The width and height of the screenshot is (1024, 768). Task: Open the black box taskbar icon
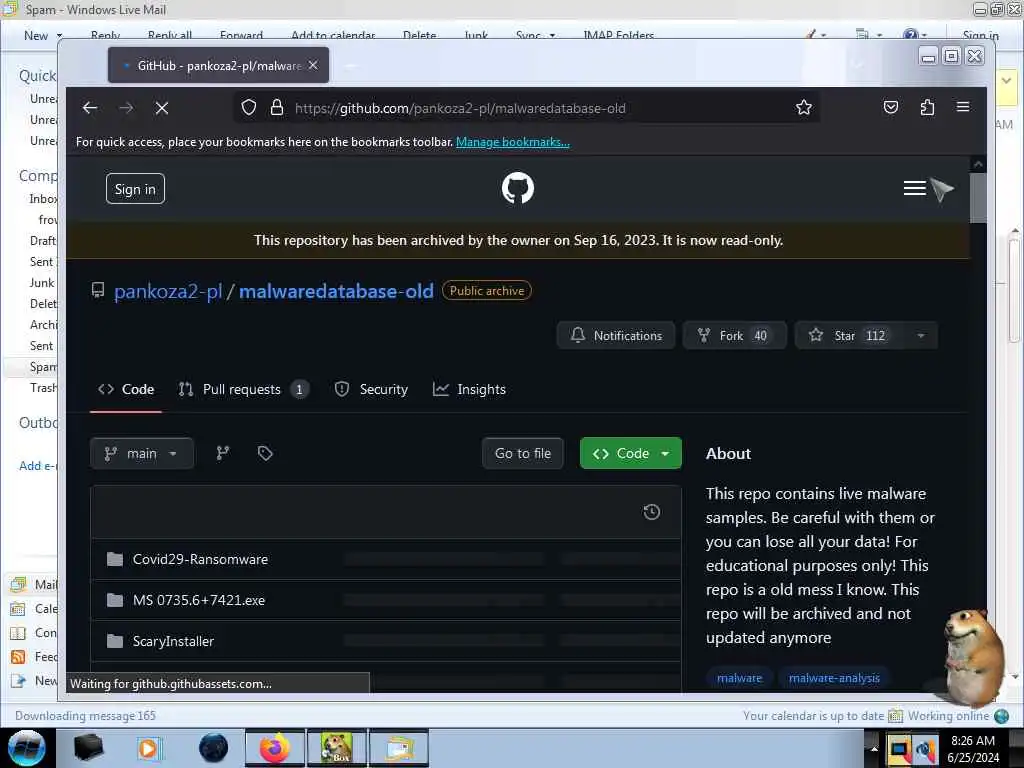point(88,748)
